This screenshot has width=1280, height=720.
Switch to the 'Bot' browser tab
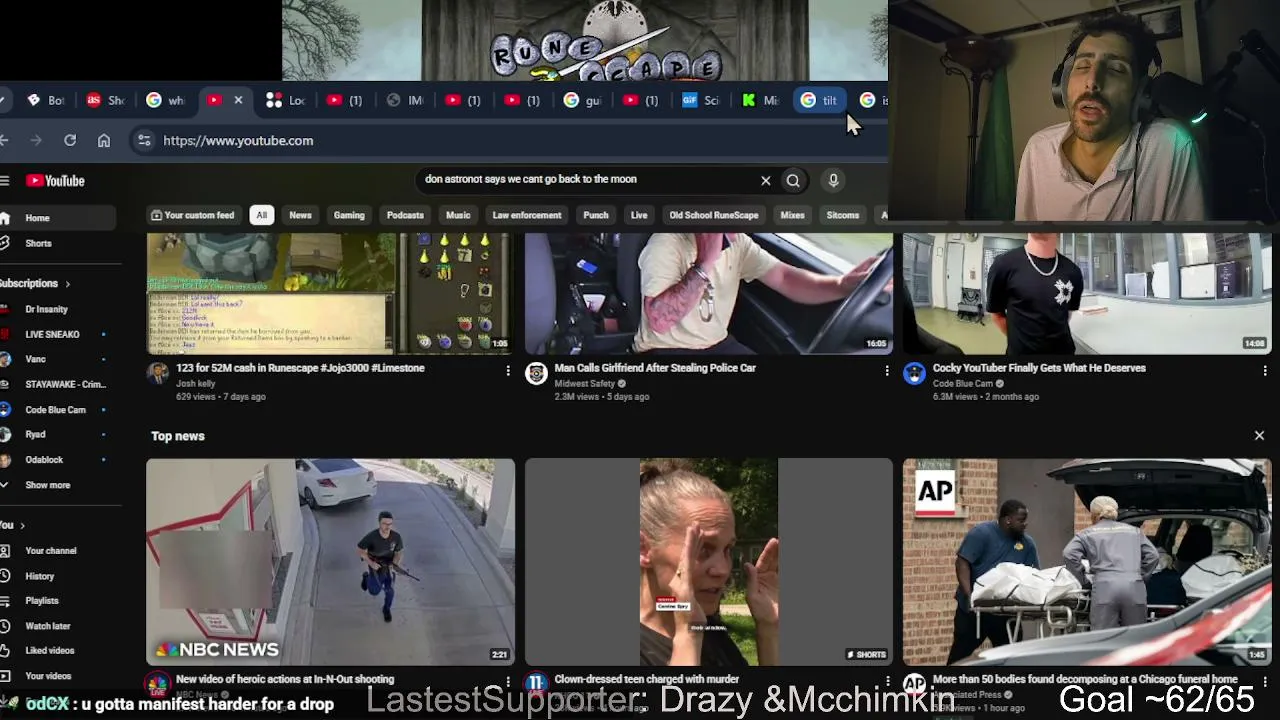click(x=45, y=100)
